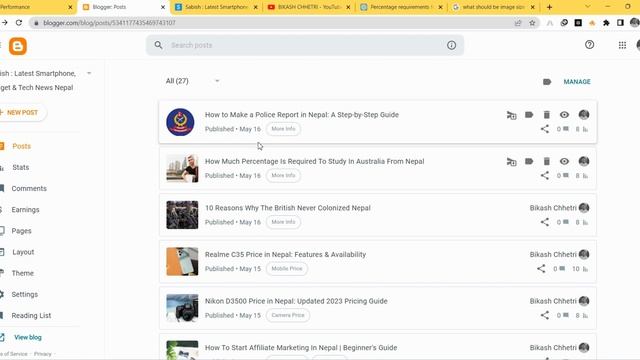Share the Nikon D3500 post
The width and height of the screenshot is (640, 360).
[x=544, y=315]
